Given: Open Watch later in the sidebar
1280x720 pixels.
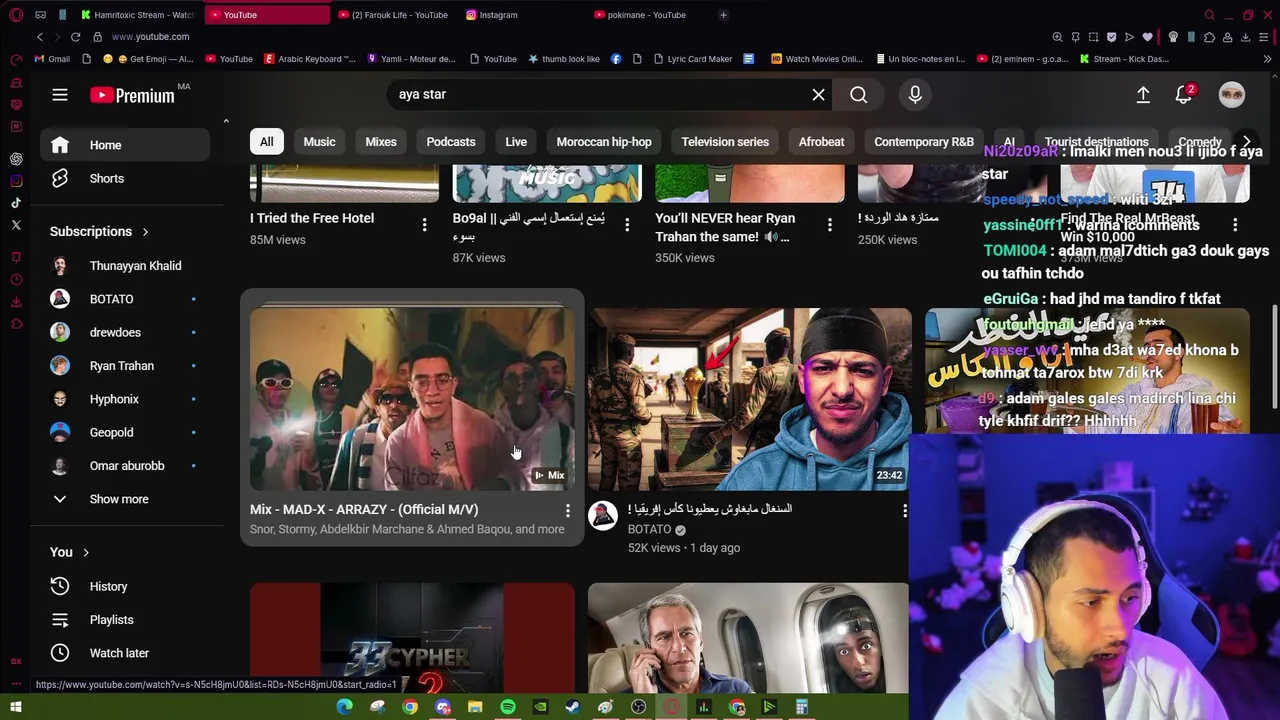Looking at the screenshot, I should tap(125, 653).
